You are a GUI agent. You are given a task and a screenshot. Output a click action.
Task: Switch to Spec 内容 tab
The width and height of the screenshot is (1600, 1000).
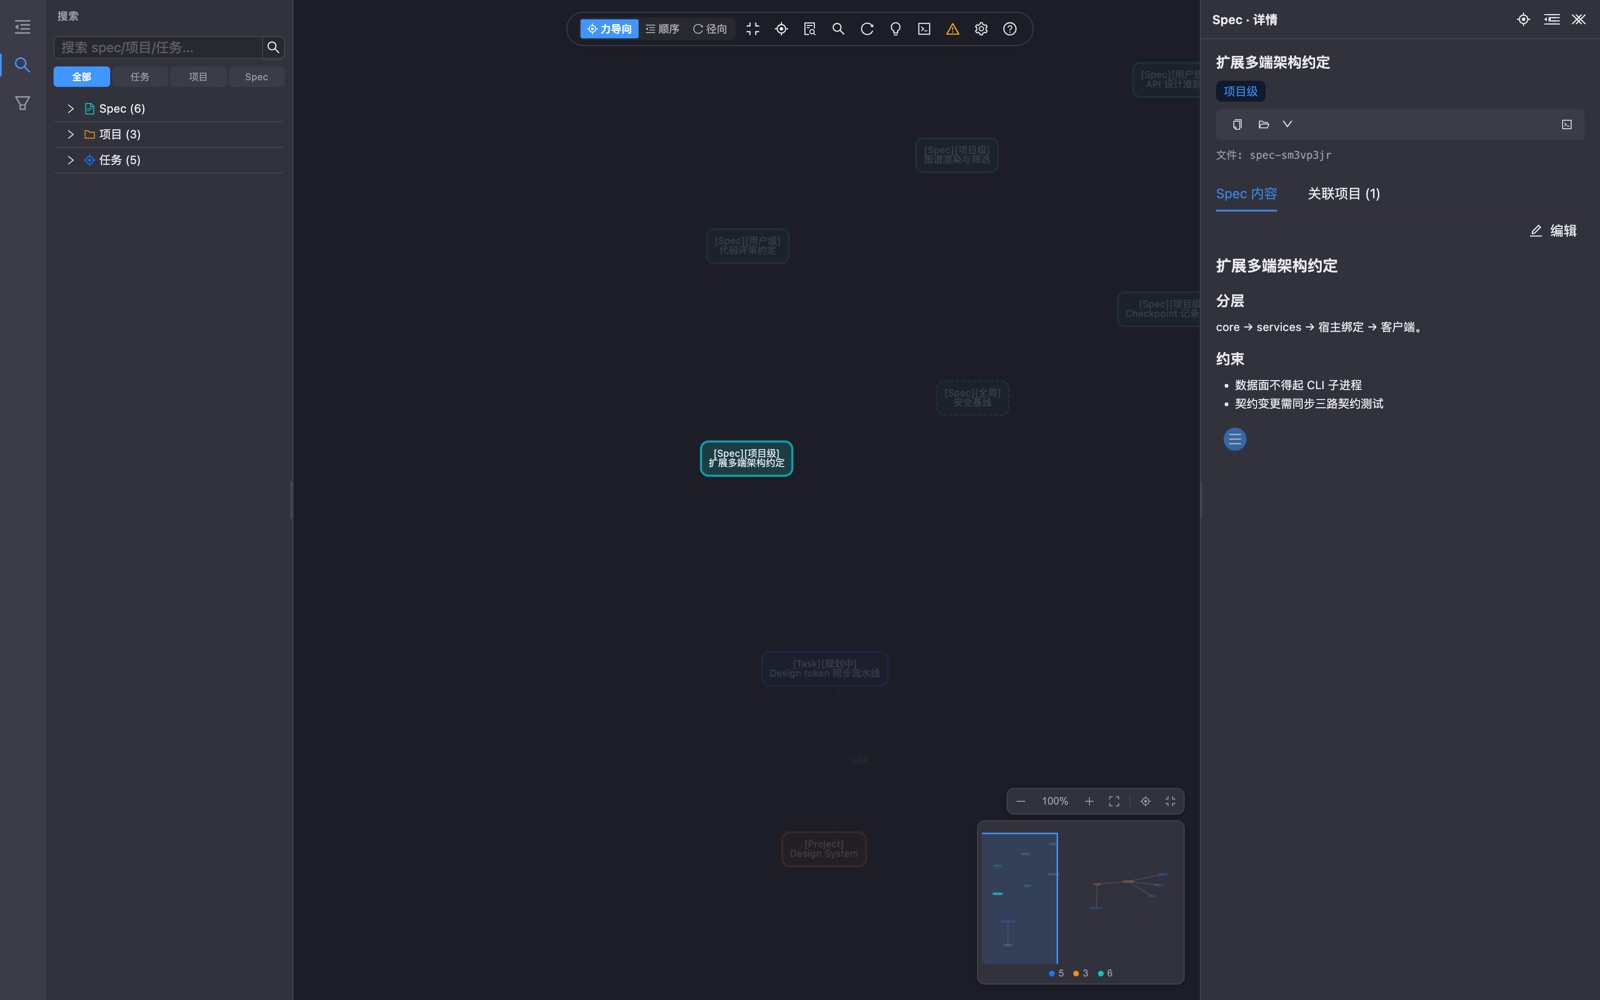coord(1246,194)
